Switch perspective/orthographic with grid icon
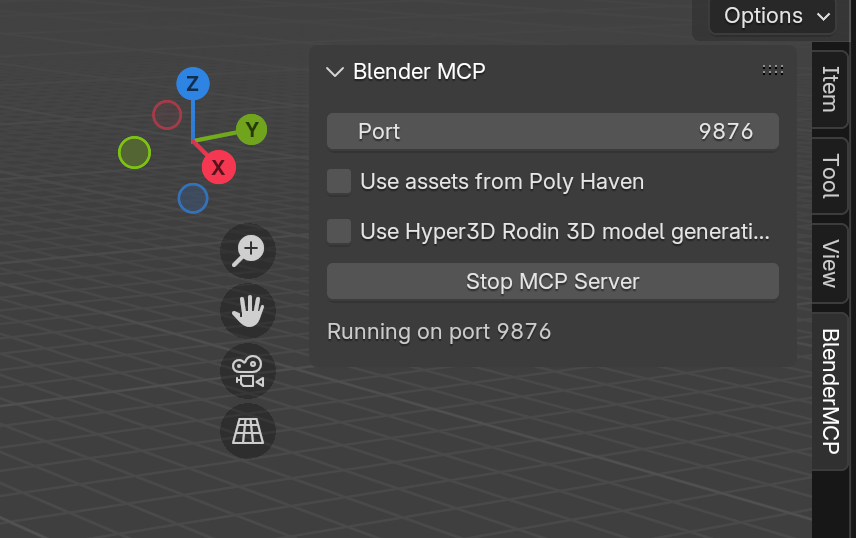Image resolution: width=856 pixels, height=538 pixels. coord(248,431)
